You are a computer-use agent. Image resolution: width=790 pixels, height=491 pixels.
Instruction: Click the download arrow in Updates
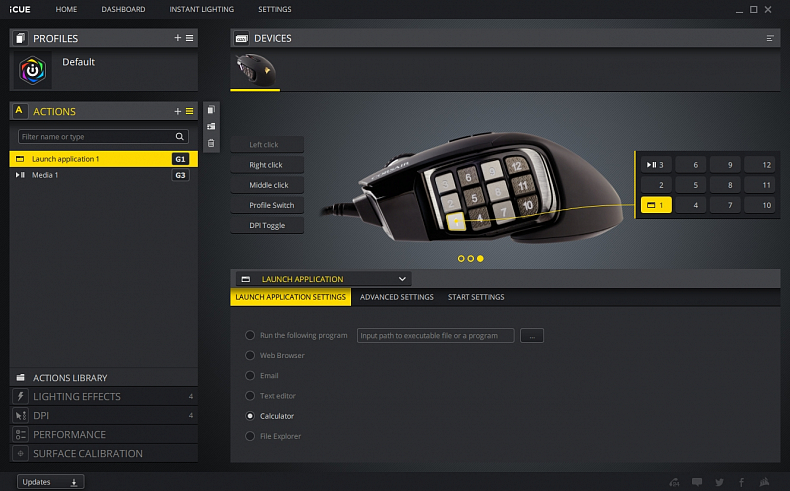coord(74,482)
